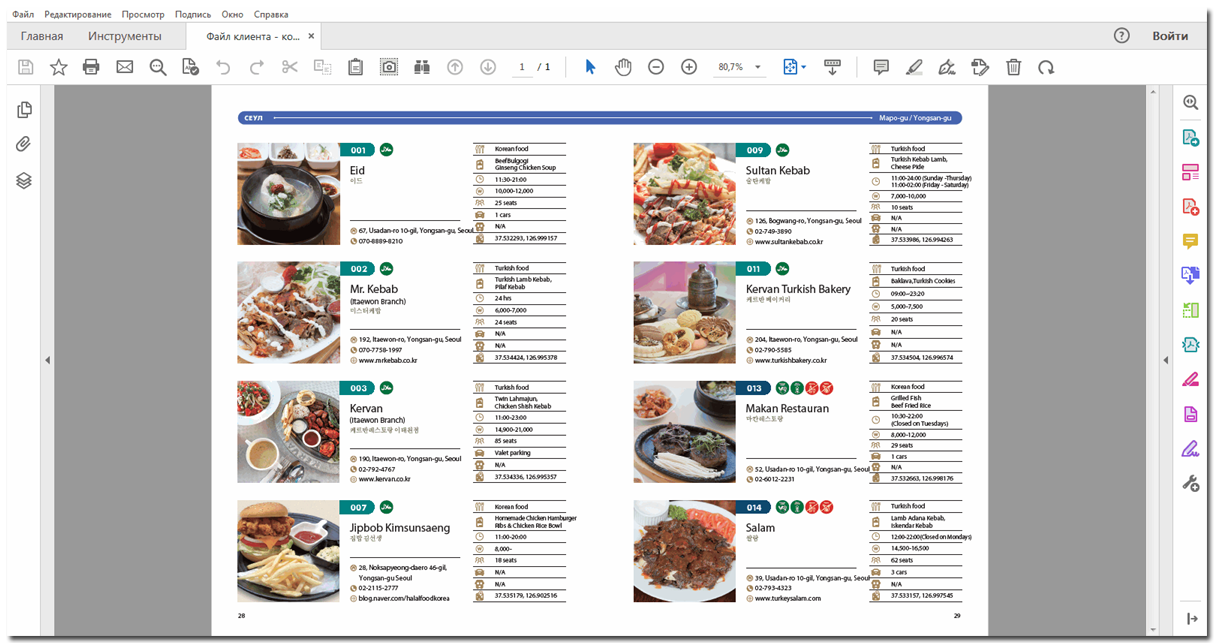Image resolution: width=1214 pixels, height=643 pixels.
Task: Click the trash delete icon
Action: point(1013,67)
